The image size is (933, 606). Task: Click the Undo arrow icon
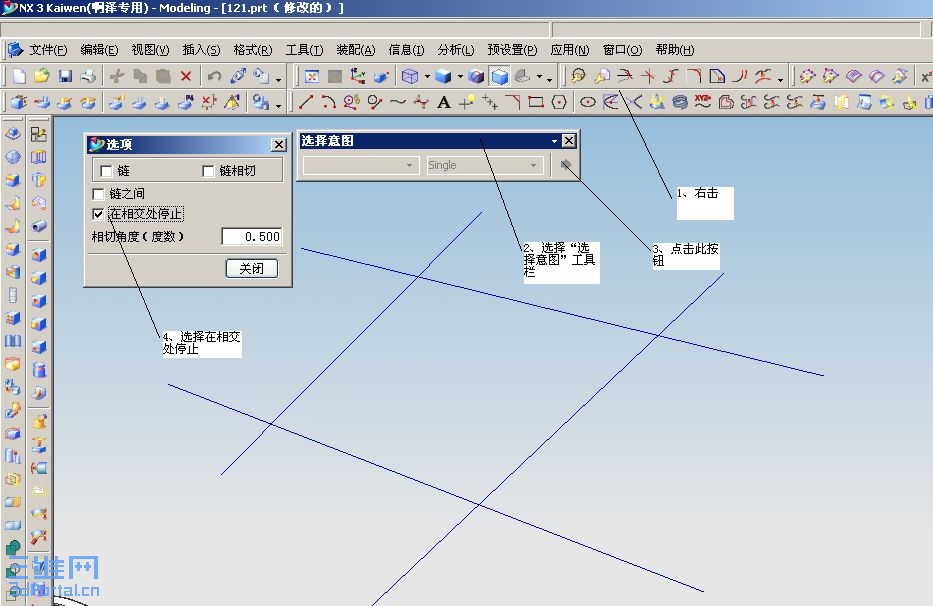point(214,76)
